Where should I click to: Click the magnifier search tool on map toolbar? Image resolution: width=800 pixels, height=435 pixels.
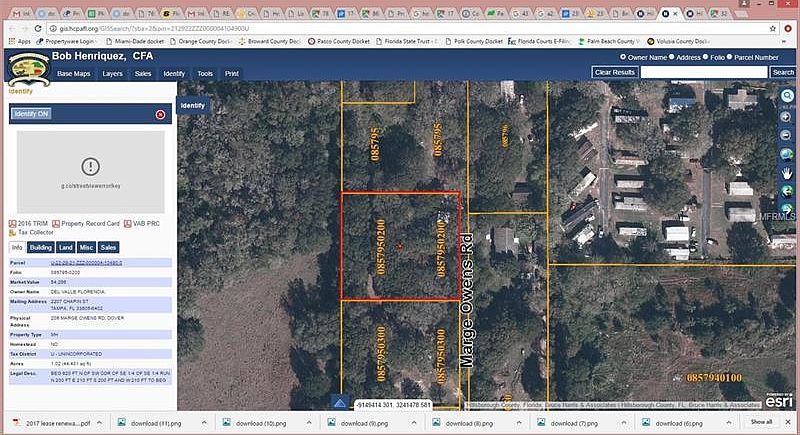tap(787, 96)
